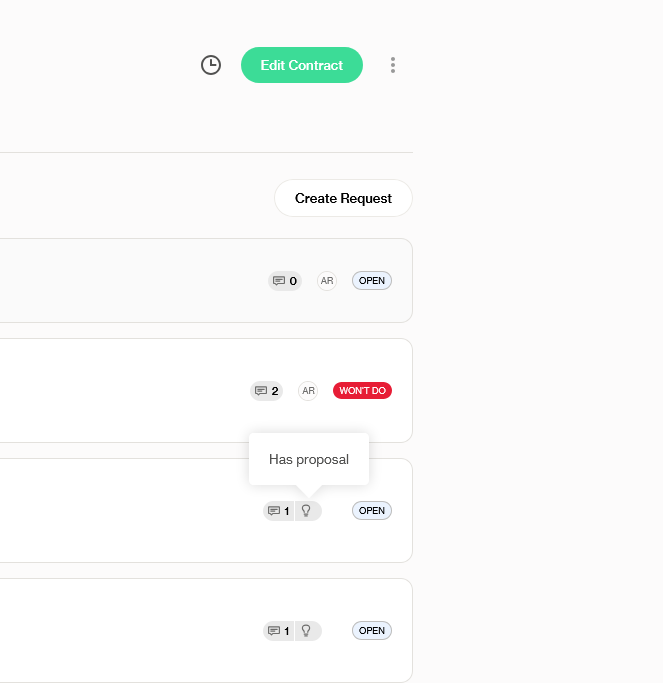Open the comment badge showing 2
The height and width of the screenshot is (683, 663).
267,391
